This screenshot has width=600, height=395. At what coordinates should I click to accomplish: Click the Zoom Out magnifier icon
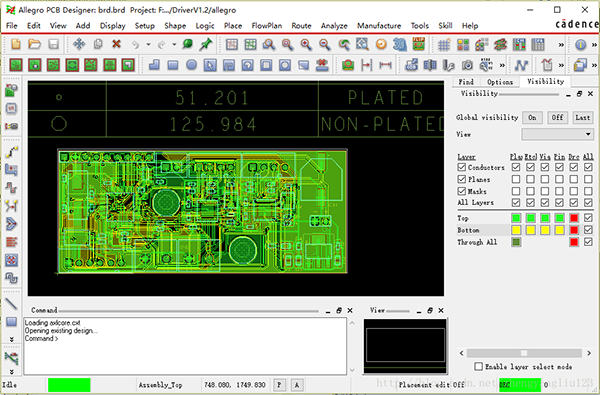coord(324,44)
